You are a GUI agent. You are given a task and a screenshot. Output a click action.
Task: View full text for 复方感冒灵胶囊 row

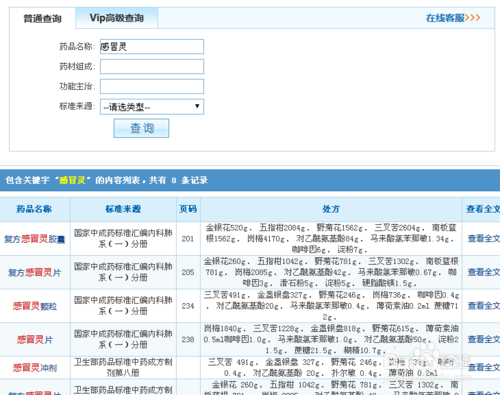pos(483,239)
